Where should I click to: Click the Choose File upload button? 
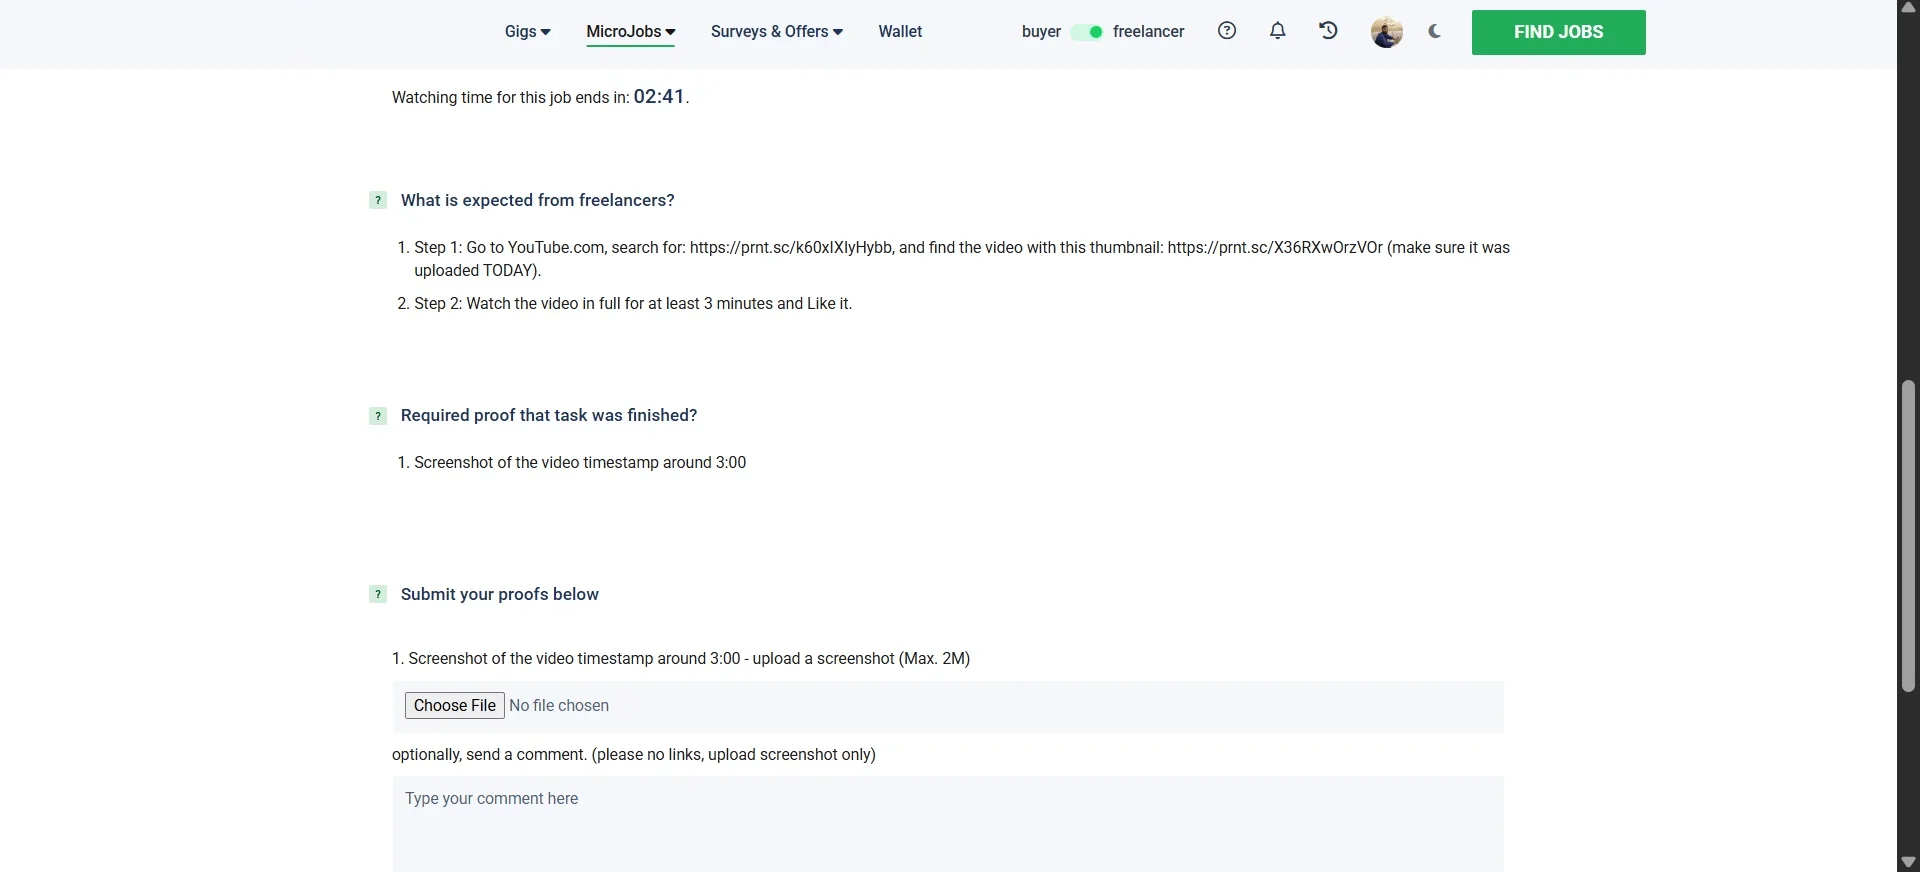455,705
